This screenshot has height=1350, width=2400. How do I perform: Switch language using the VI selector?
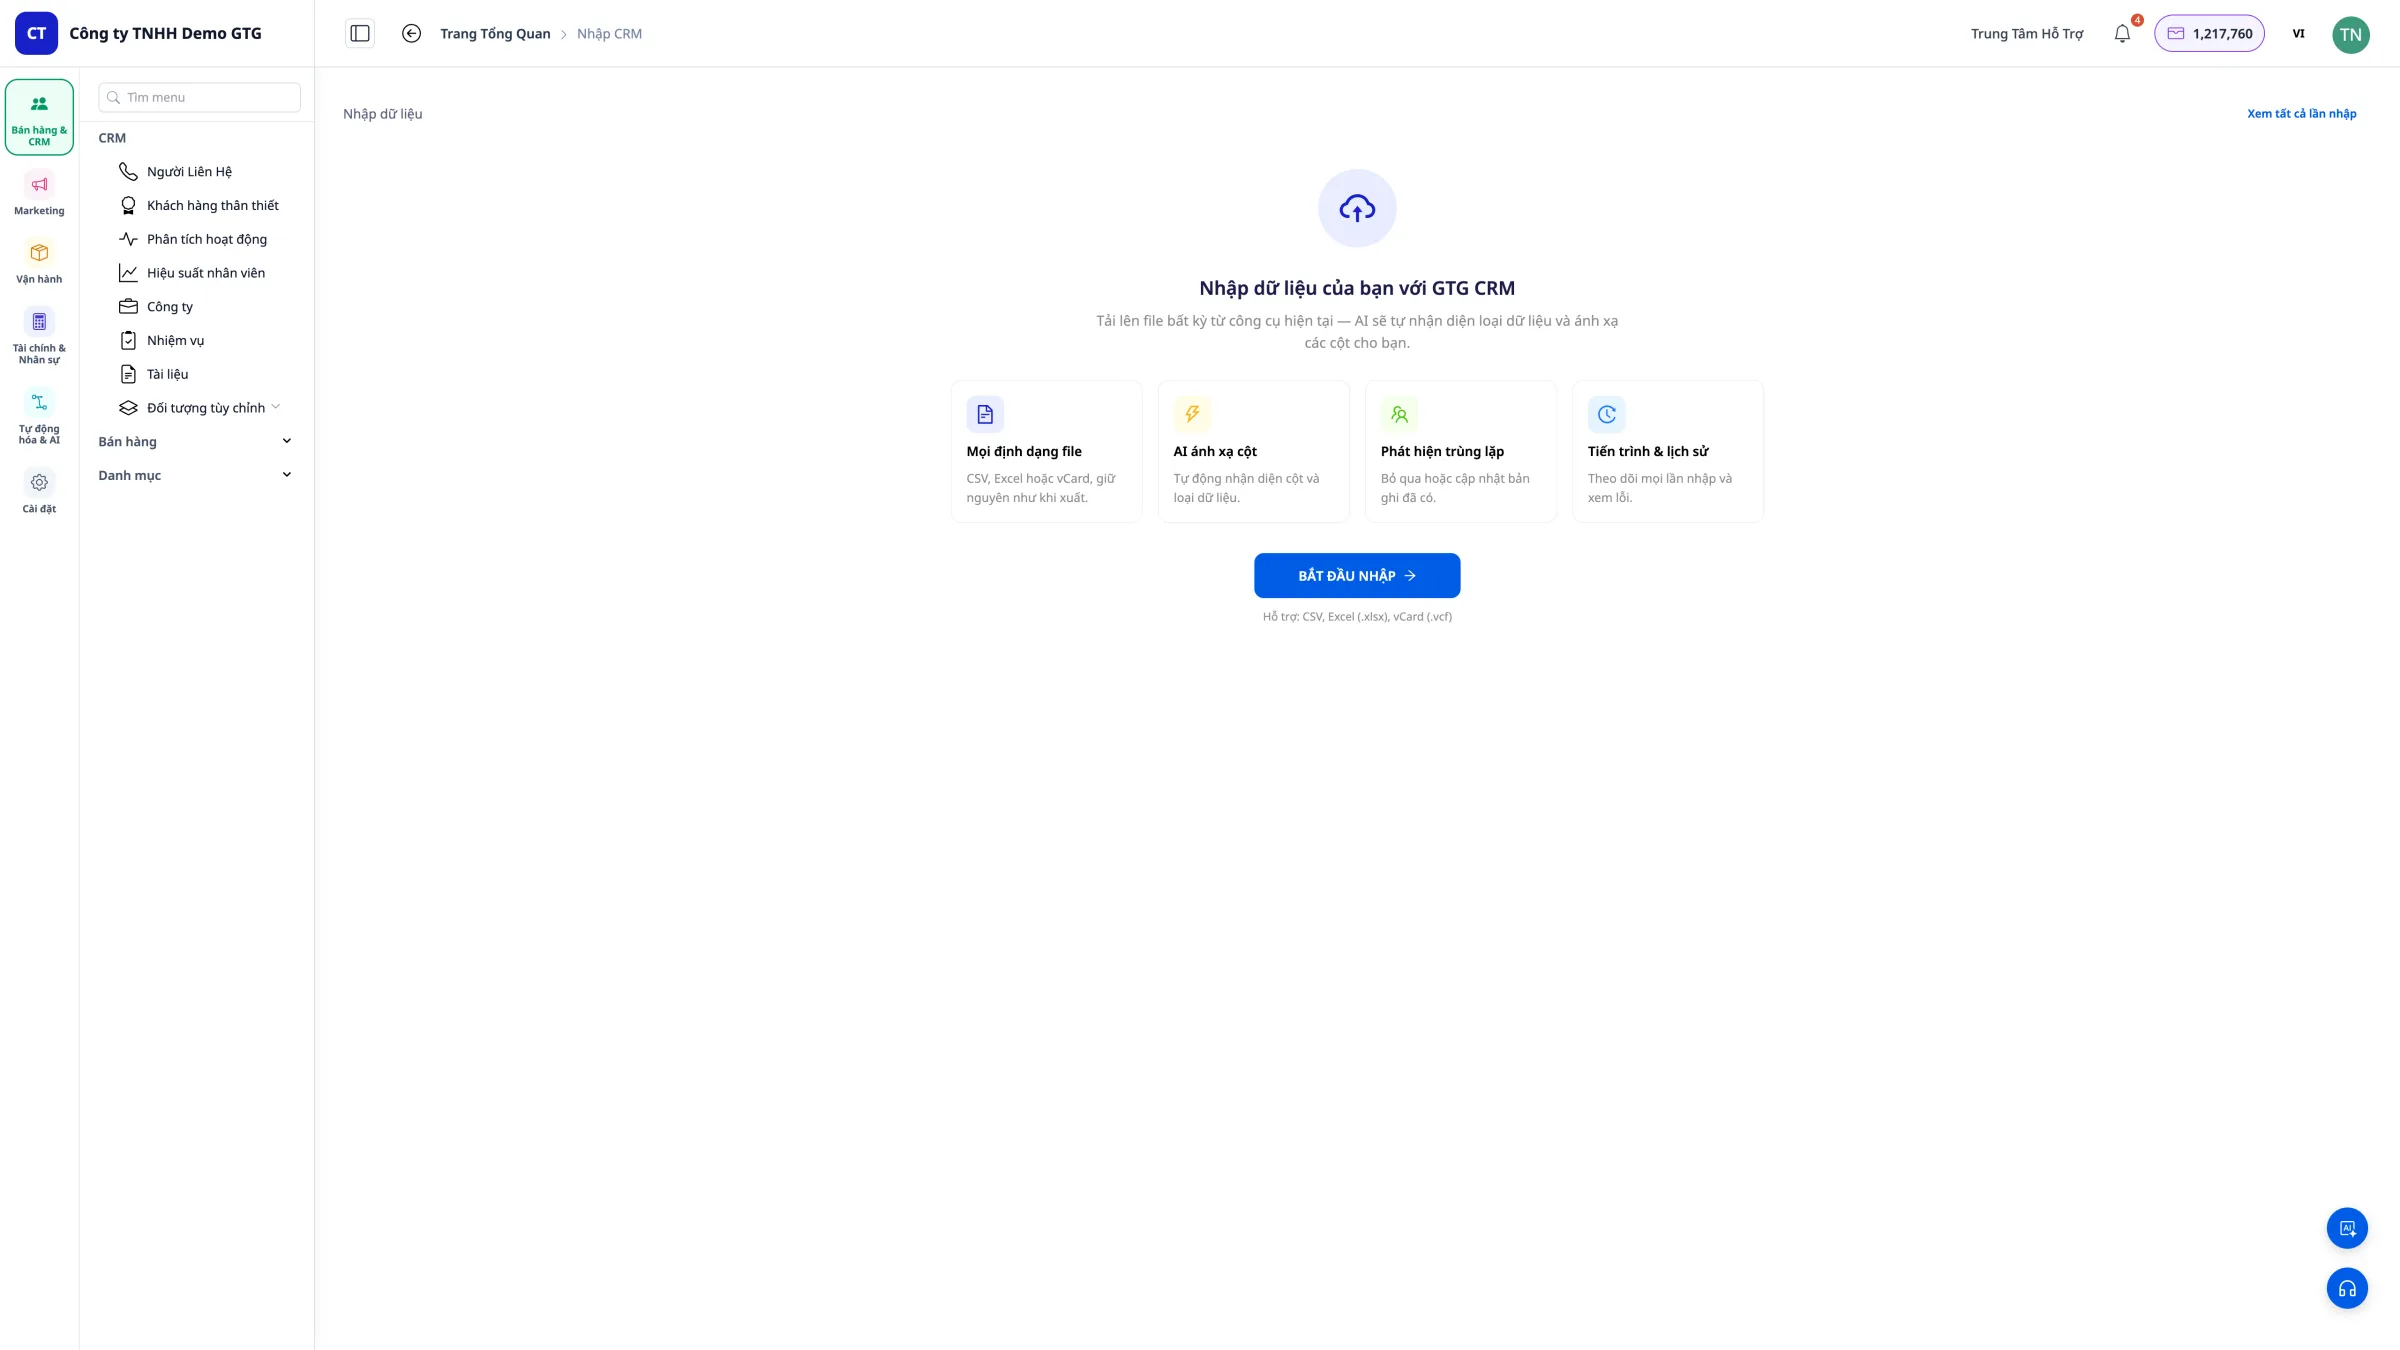click(2298, 33)
